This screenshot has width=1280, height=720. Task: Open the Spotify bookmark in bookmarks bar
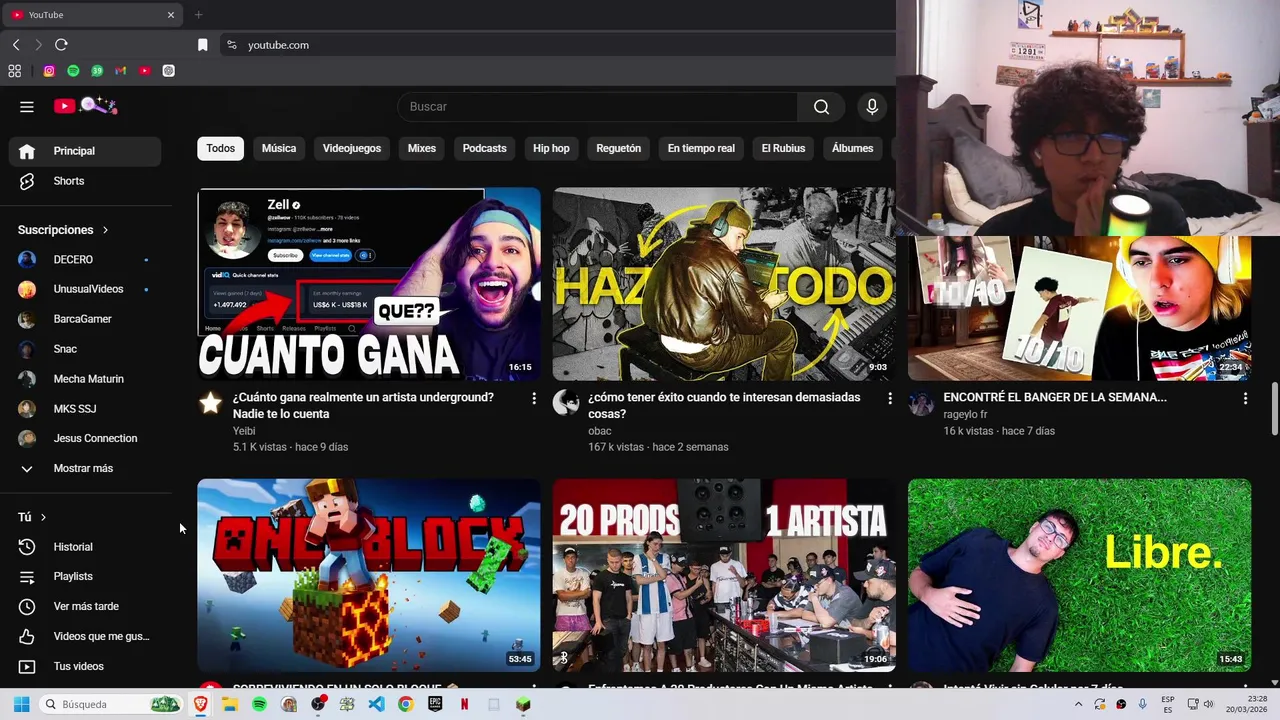pyautogui.click(x=73, y=71)
